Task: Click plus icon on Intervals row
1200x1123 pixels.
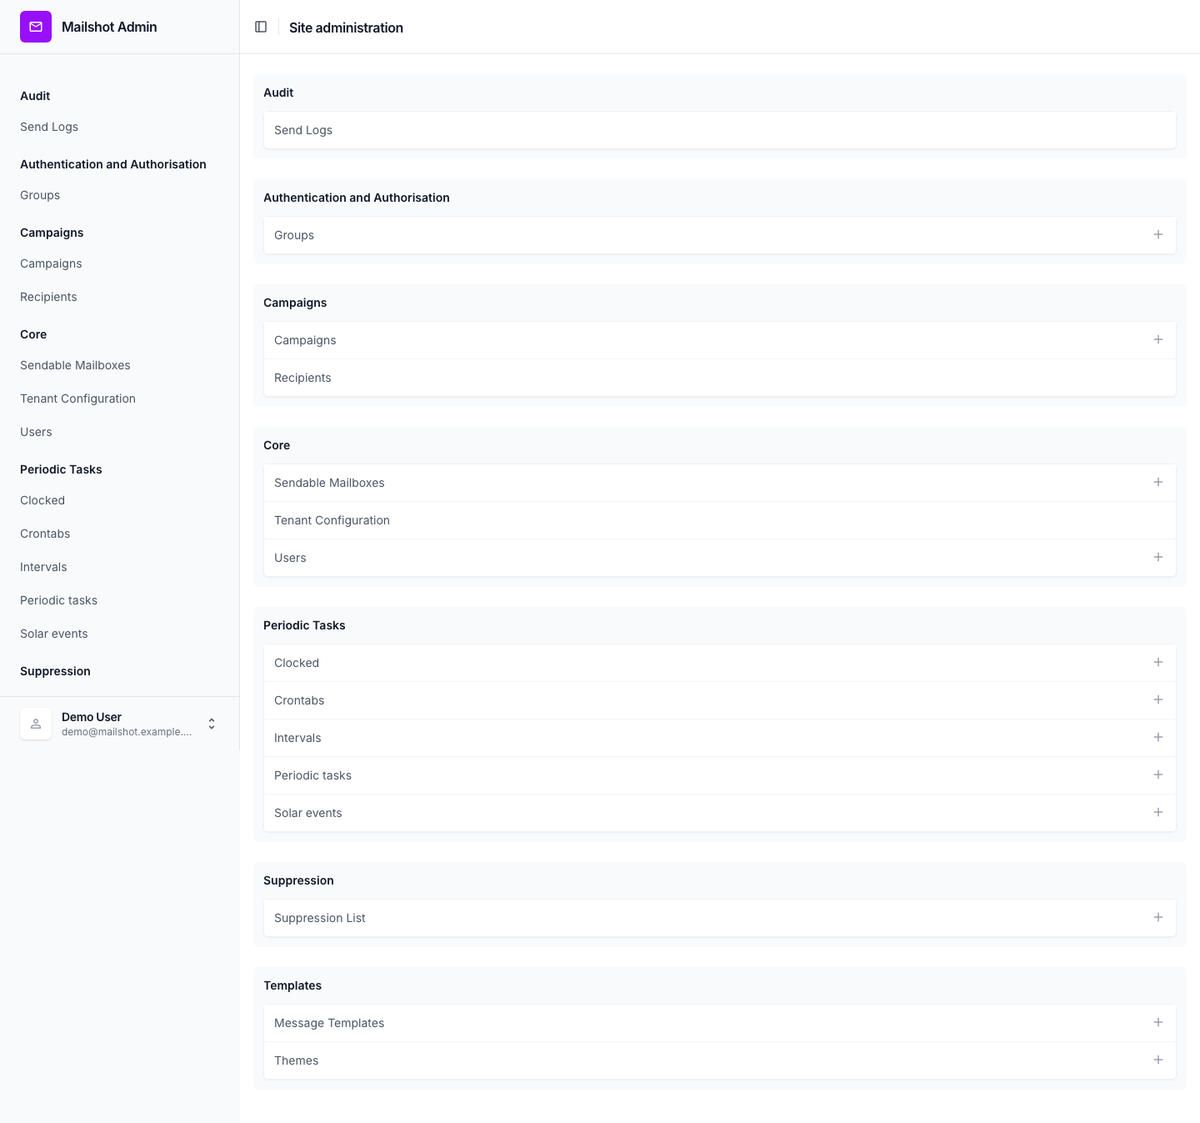Action: (x=1158, y=737)
